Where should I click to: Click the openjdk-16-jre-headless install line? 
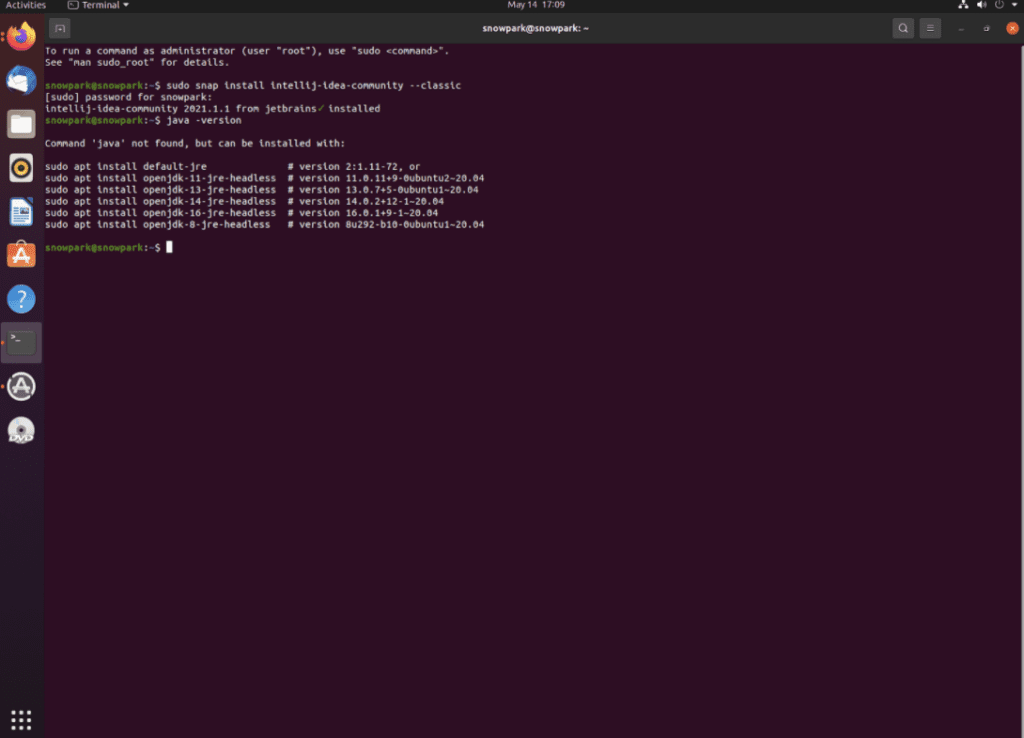[242, 213]
